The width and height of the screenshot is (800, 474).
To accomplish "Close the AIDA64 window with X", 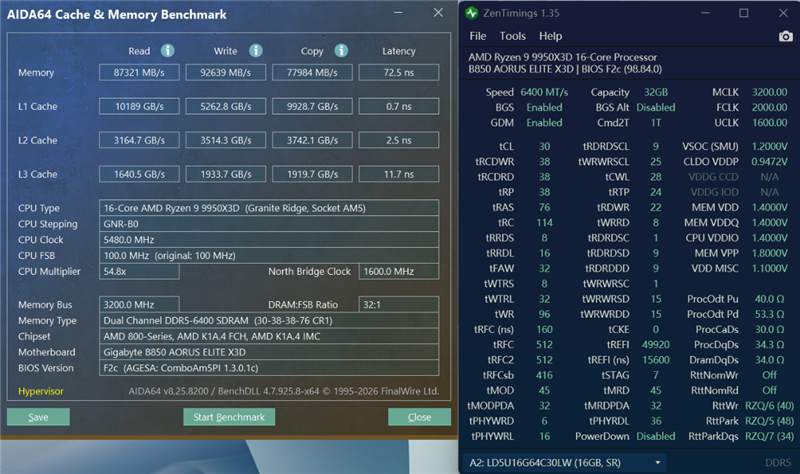I will pos(438,13).
